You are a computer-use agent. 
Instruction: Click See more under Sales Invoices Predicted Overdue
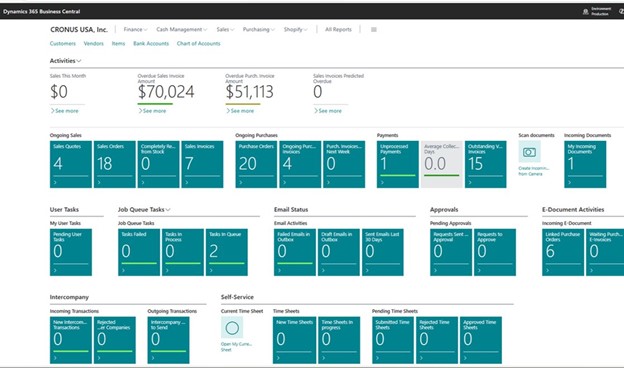[x=328, y=111]
